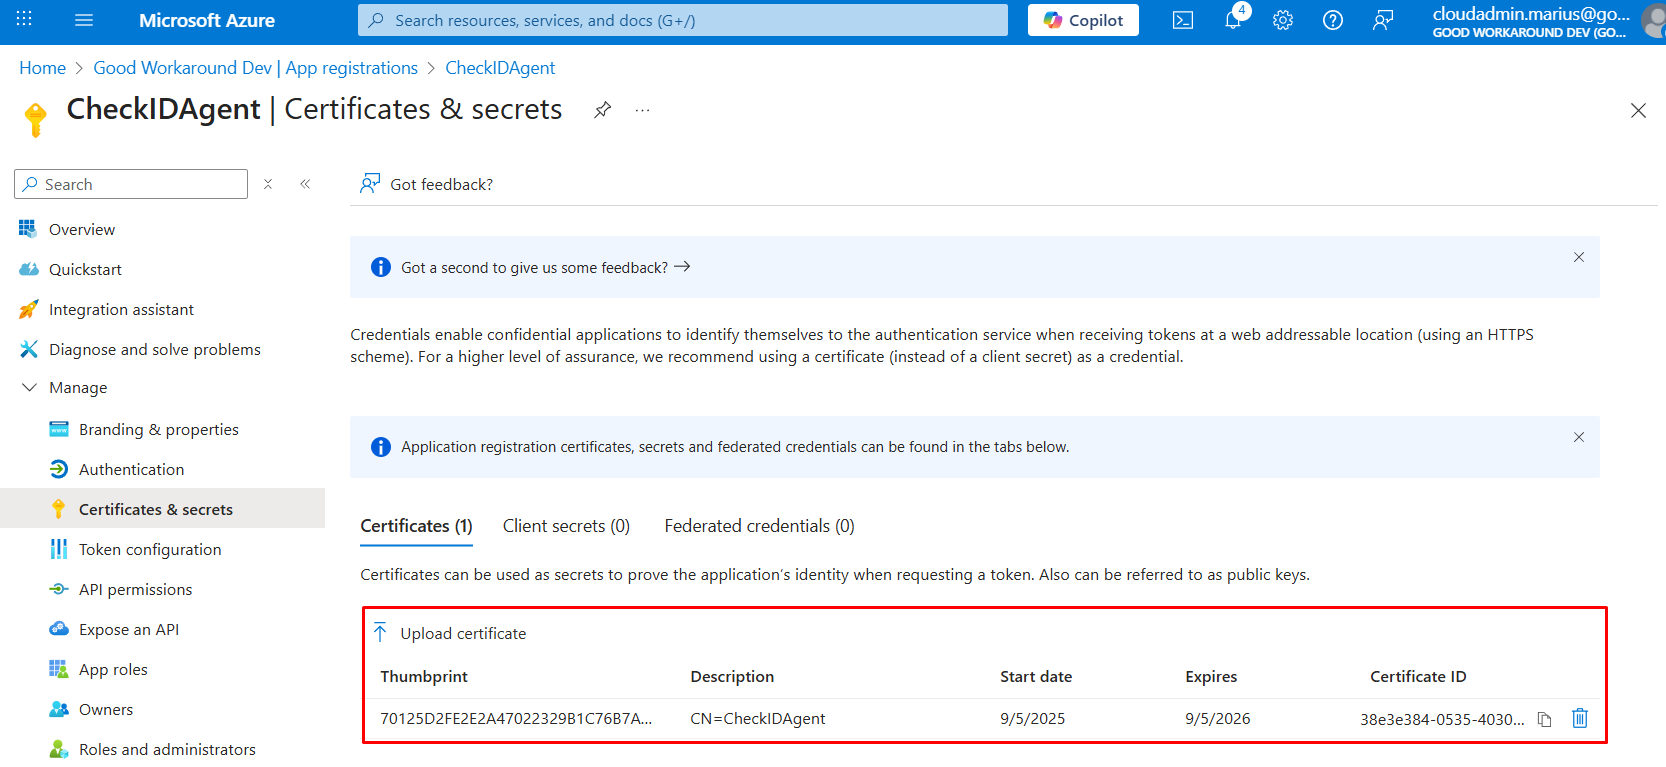Click Upload certificate
Viewport: 1666px width, 767px height.
pos(451,633)
